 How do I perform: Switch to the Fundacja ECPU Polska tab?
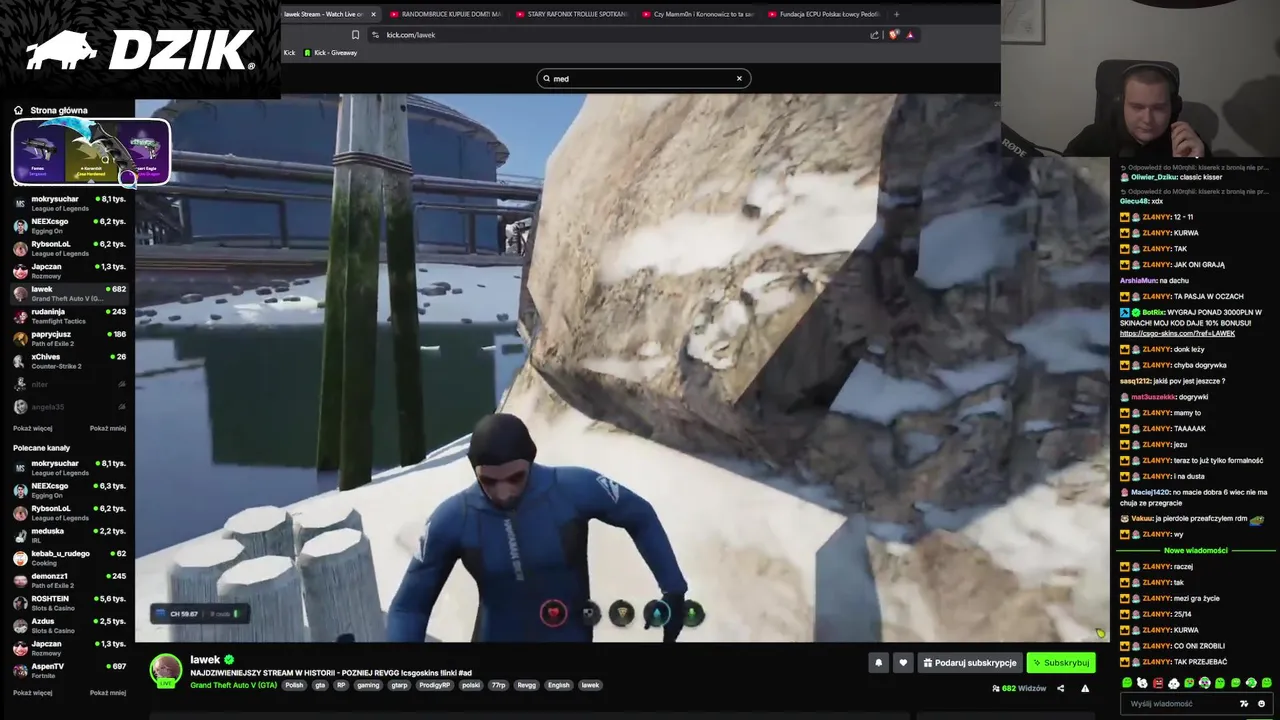pos(823,14)
